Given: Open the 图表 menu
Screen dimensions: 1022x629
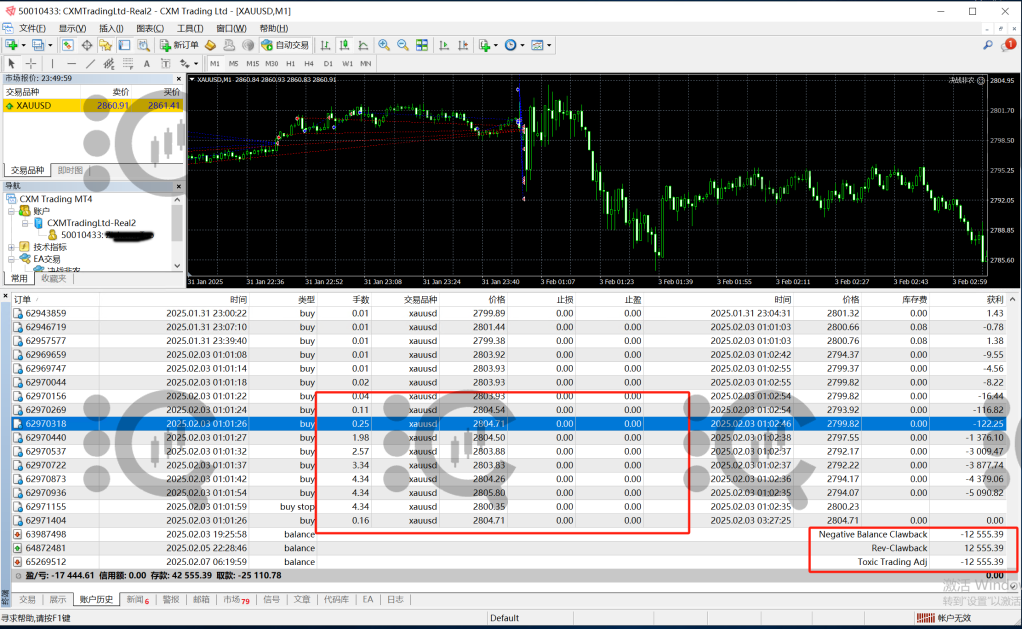Looking at the screenshot, I should click(149, 28).
